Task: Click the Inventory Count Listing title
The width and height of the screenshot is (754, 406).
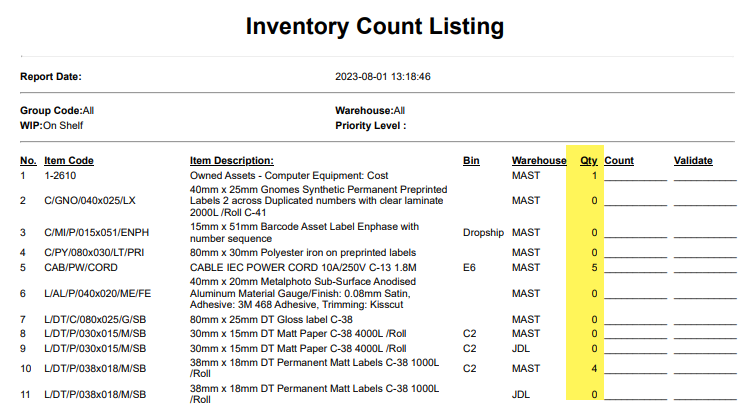Action: (375, 26)
